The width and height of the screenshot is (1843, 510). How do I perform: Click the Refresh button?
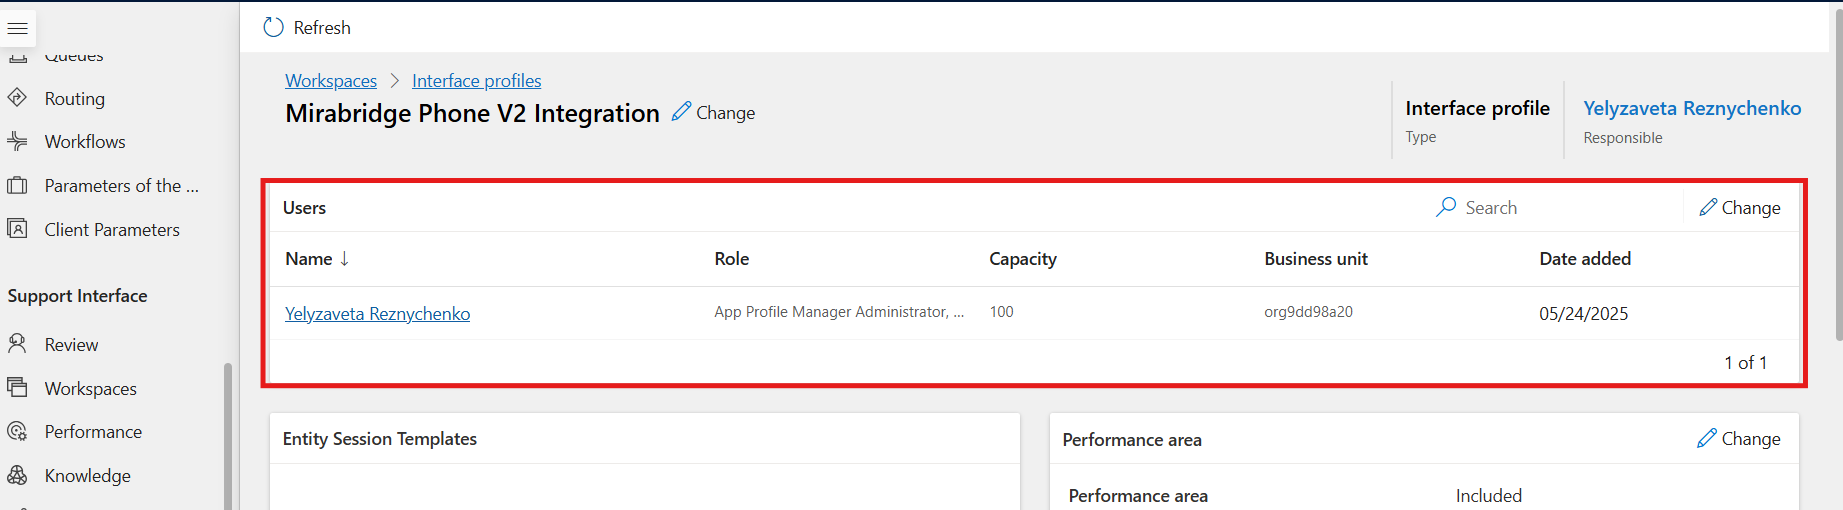point(307,28)
